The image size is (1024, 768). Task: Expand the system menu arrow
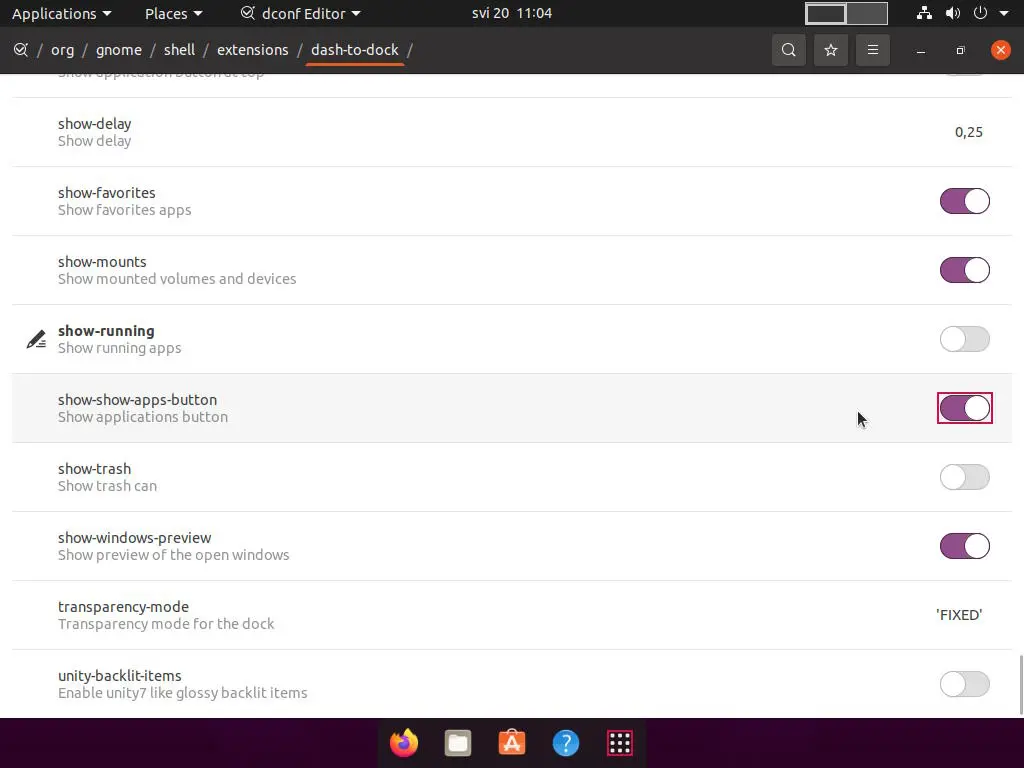click(x=1004, y=13)
